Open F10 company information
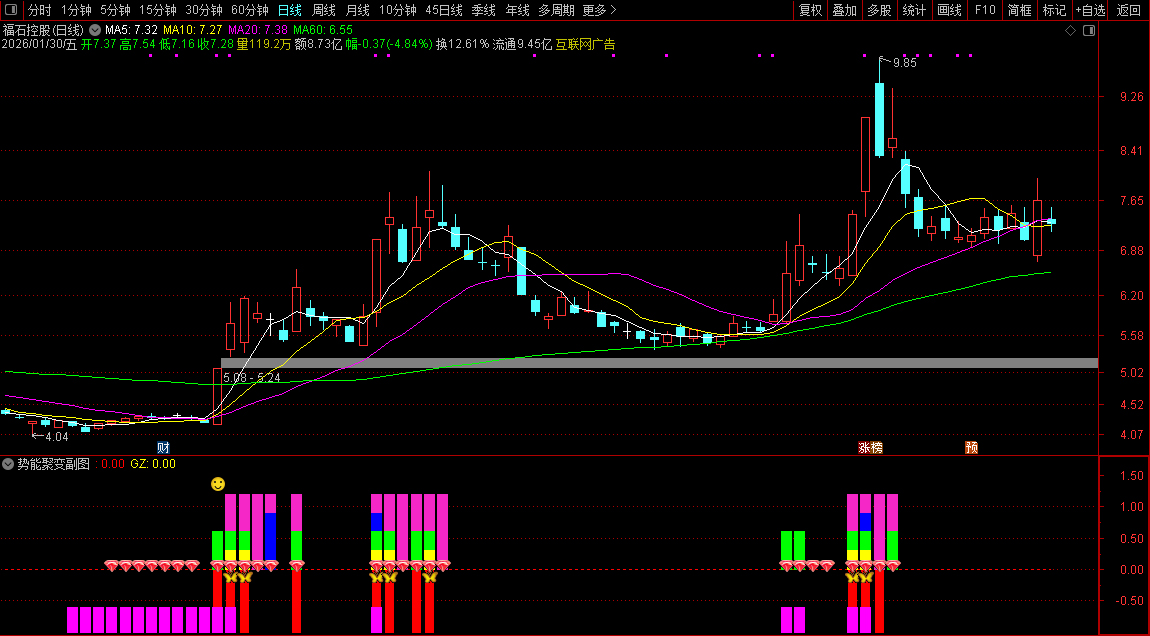The width and height of the screenshot is (1150, 636). pos(985,10)
